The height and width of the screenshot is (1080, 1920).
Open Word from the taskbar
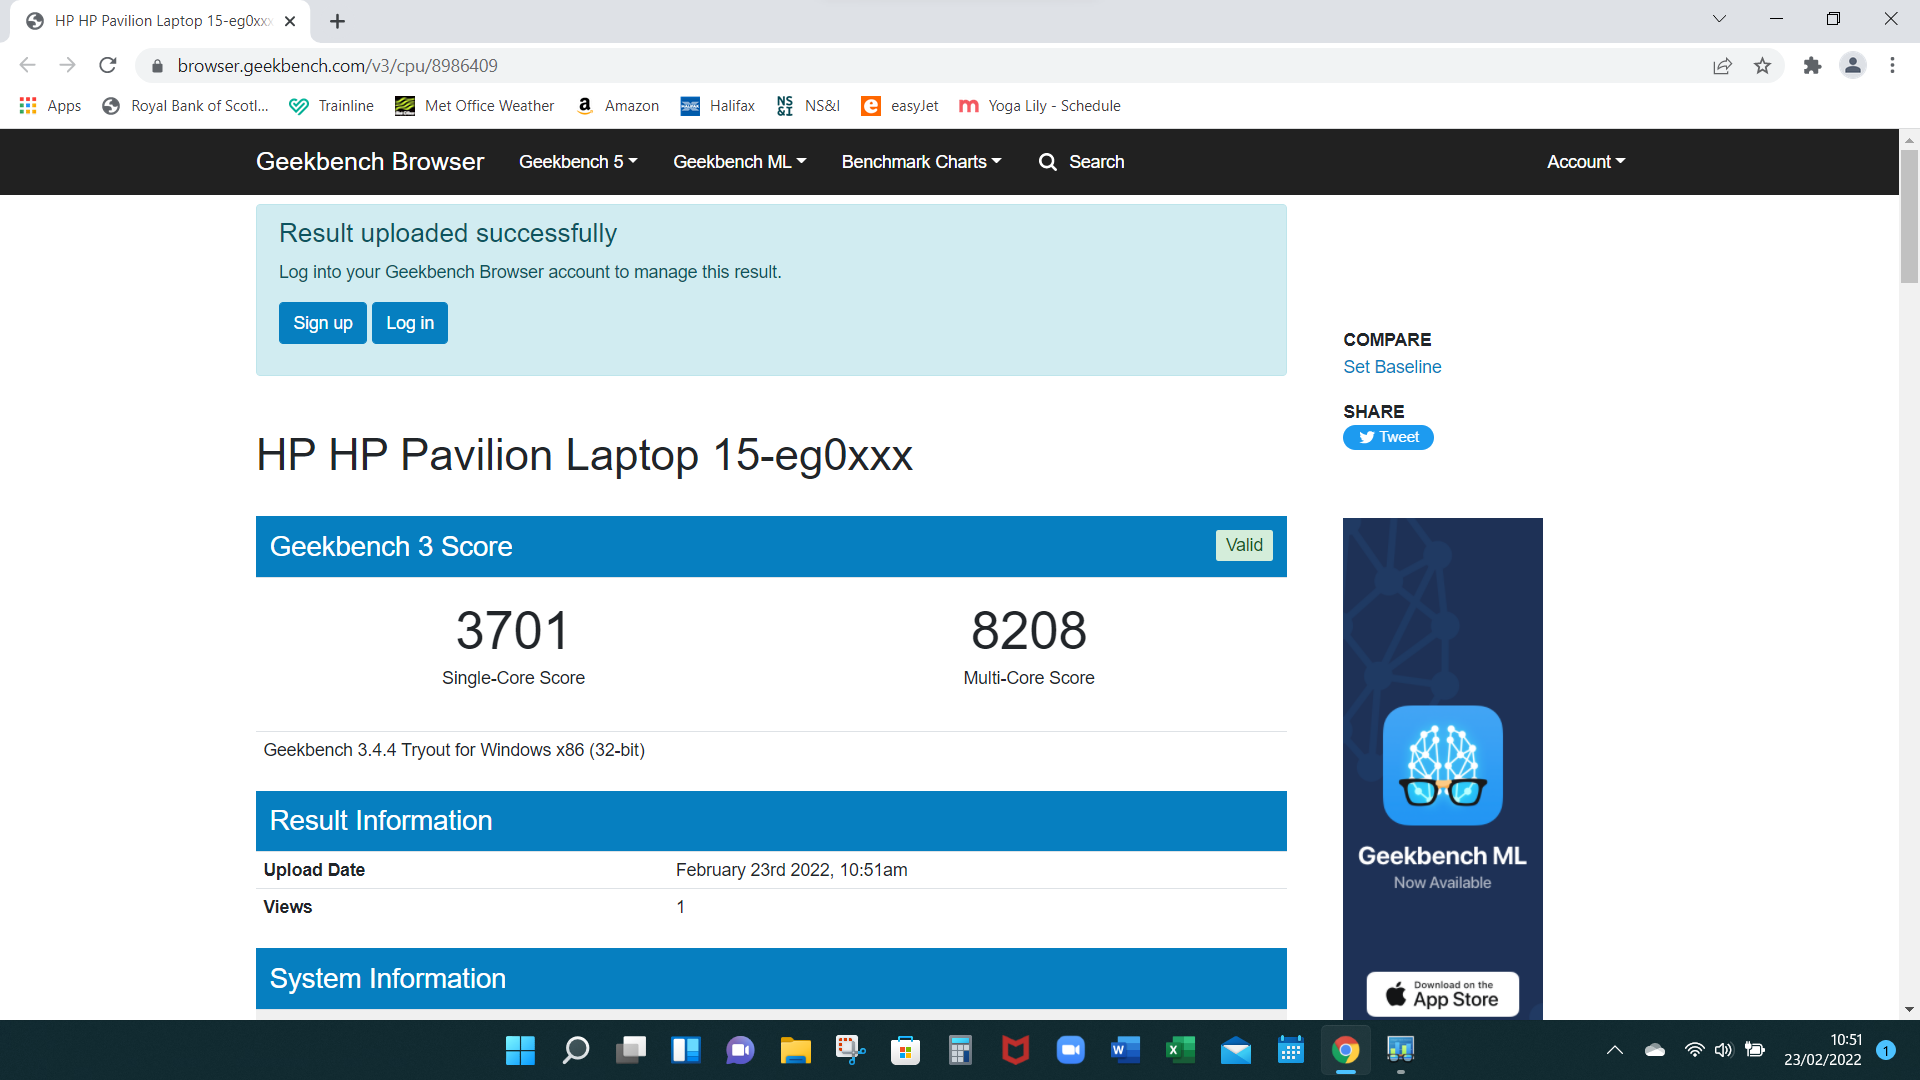1125,1050
